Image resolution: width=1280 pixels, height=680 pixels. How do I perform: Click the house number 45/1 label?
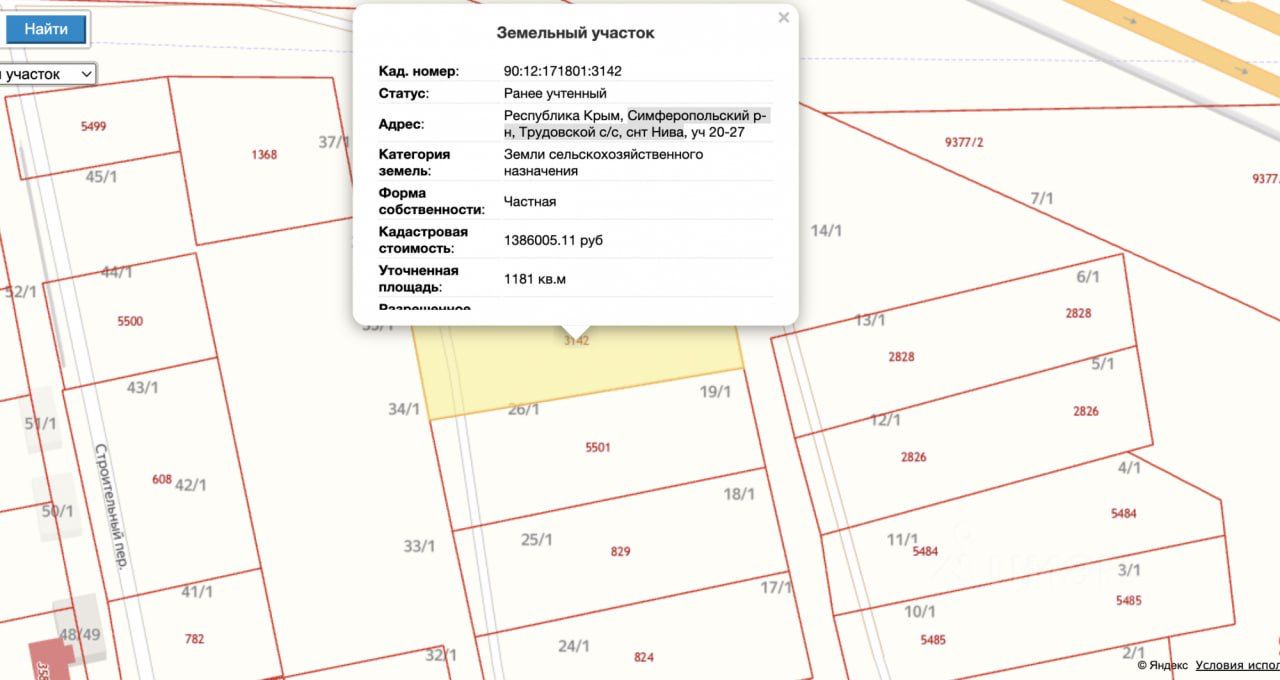[x=101, y=177]
